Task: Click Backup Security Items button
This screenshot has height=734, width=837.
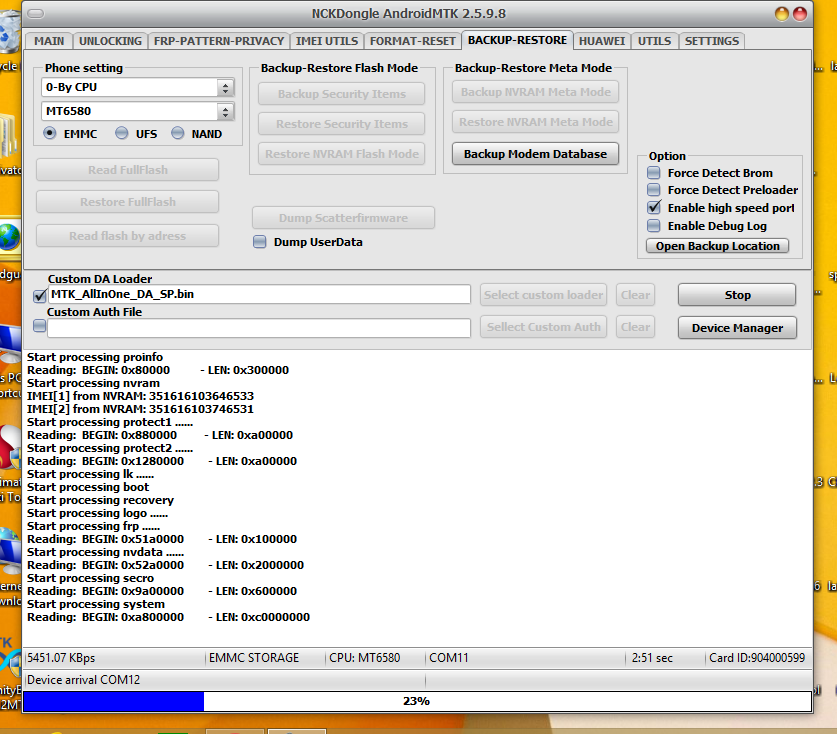Action: pyautogui.click(x=342, y=94)
